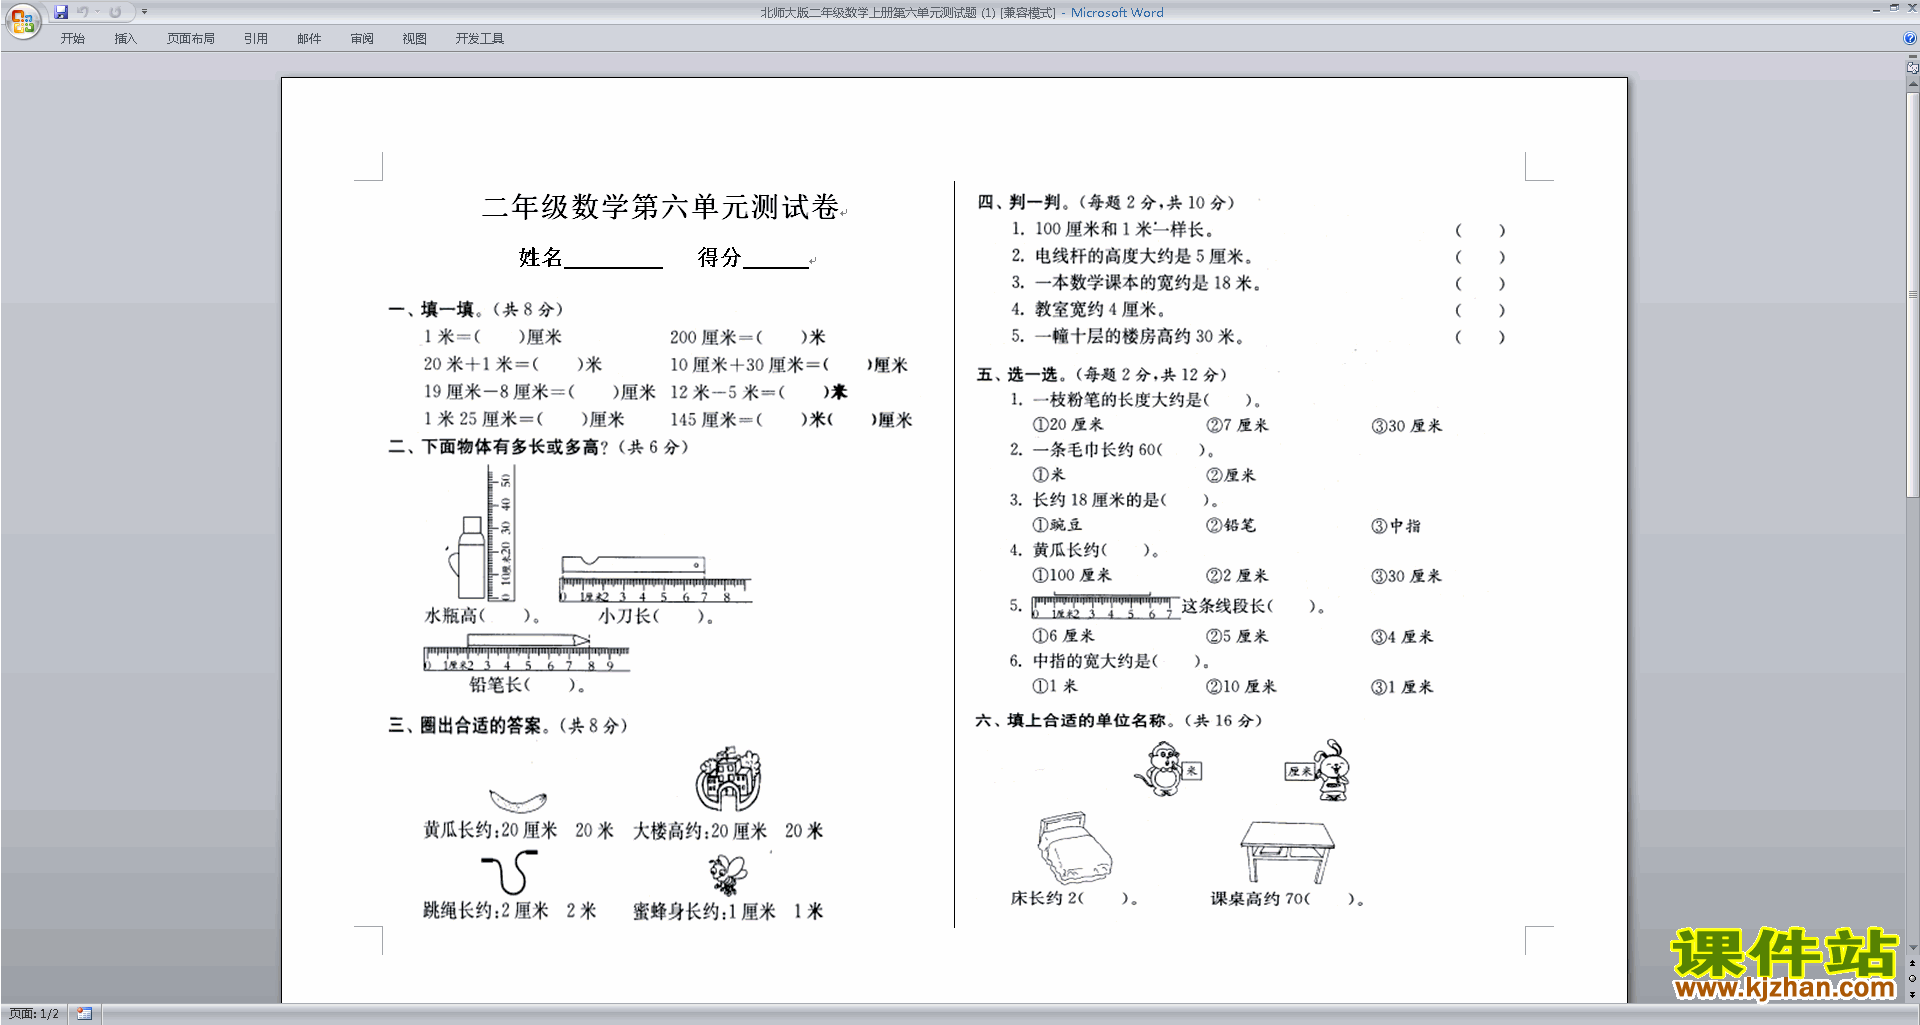Select the 开发工具 tab
This screenshot has width=1920, height=1025.
(480, 39)
